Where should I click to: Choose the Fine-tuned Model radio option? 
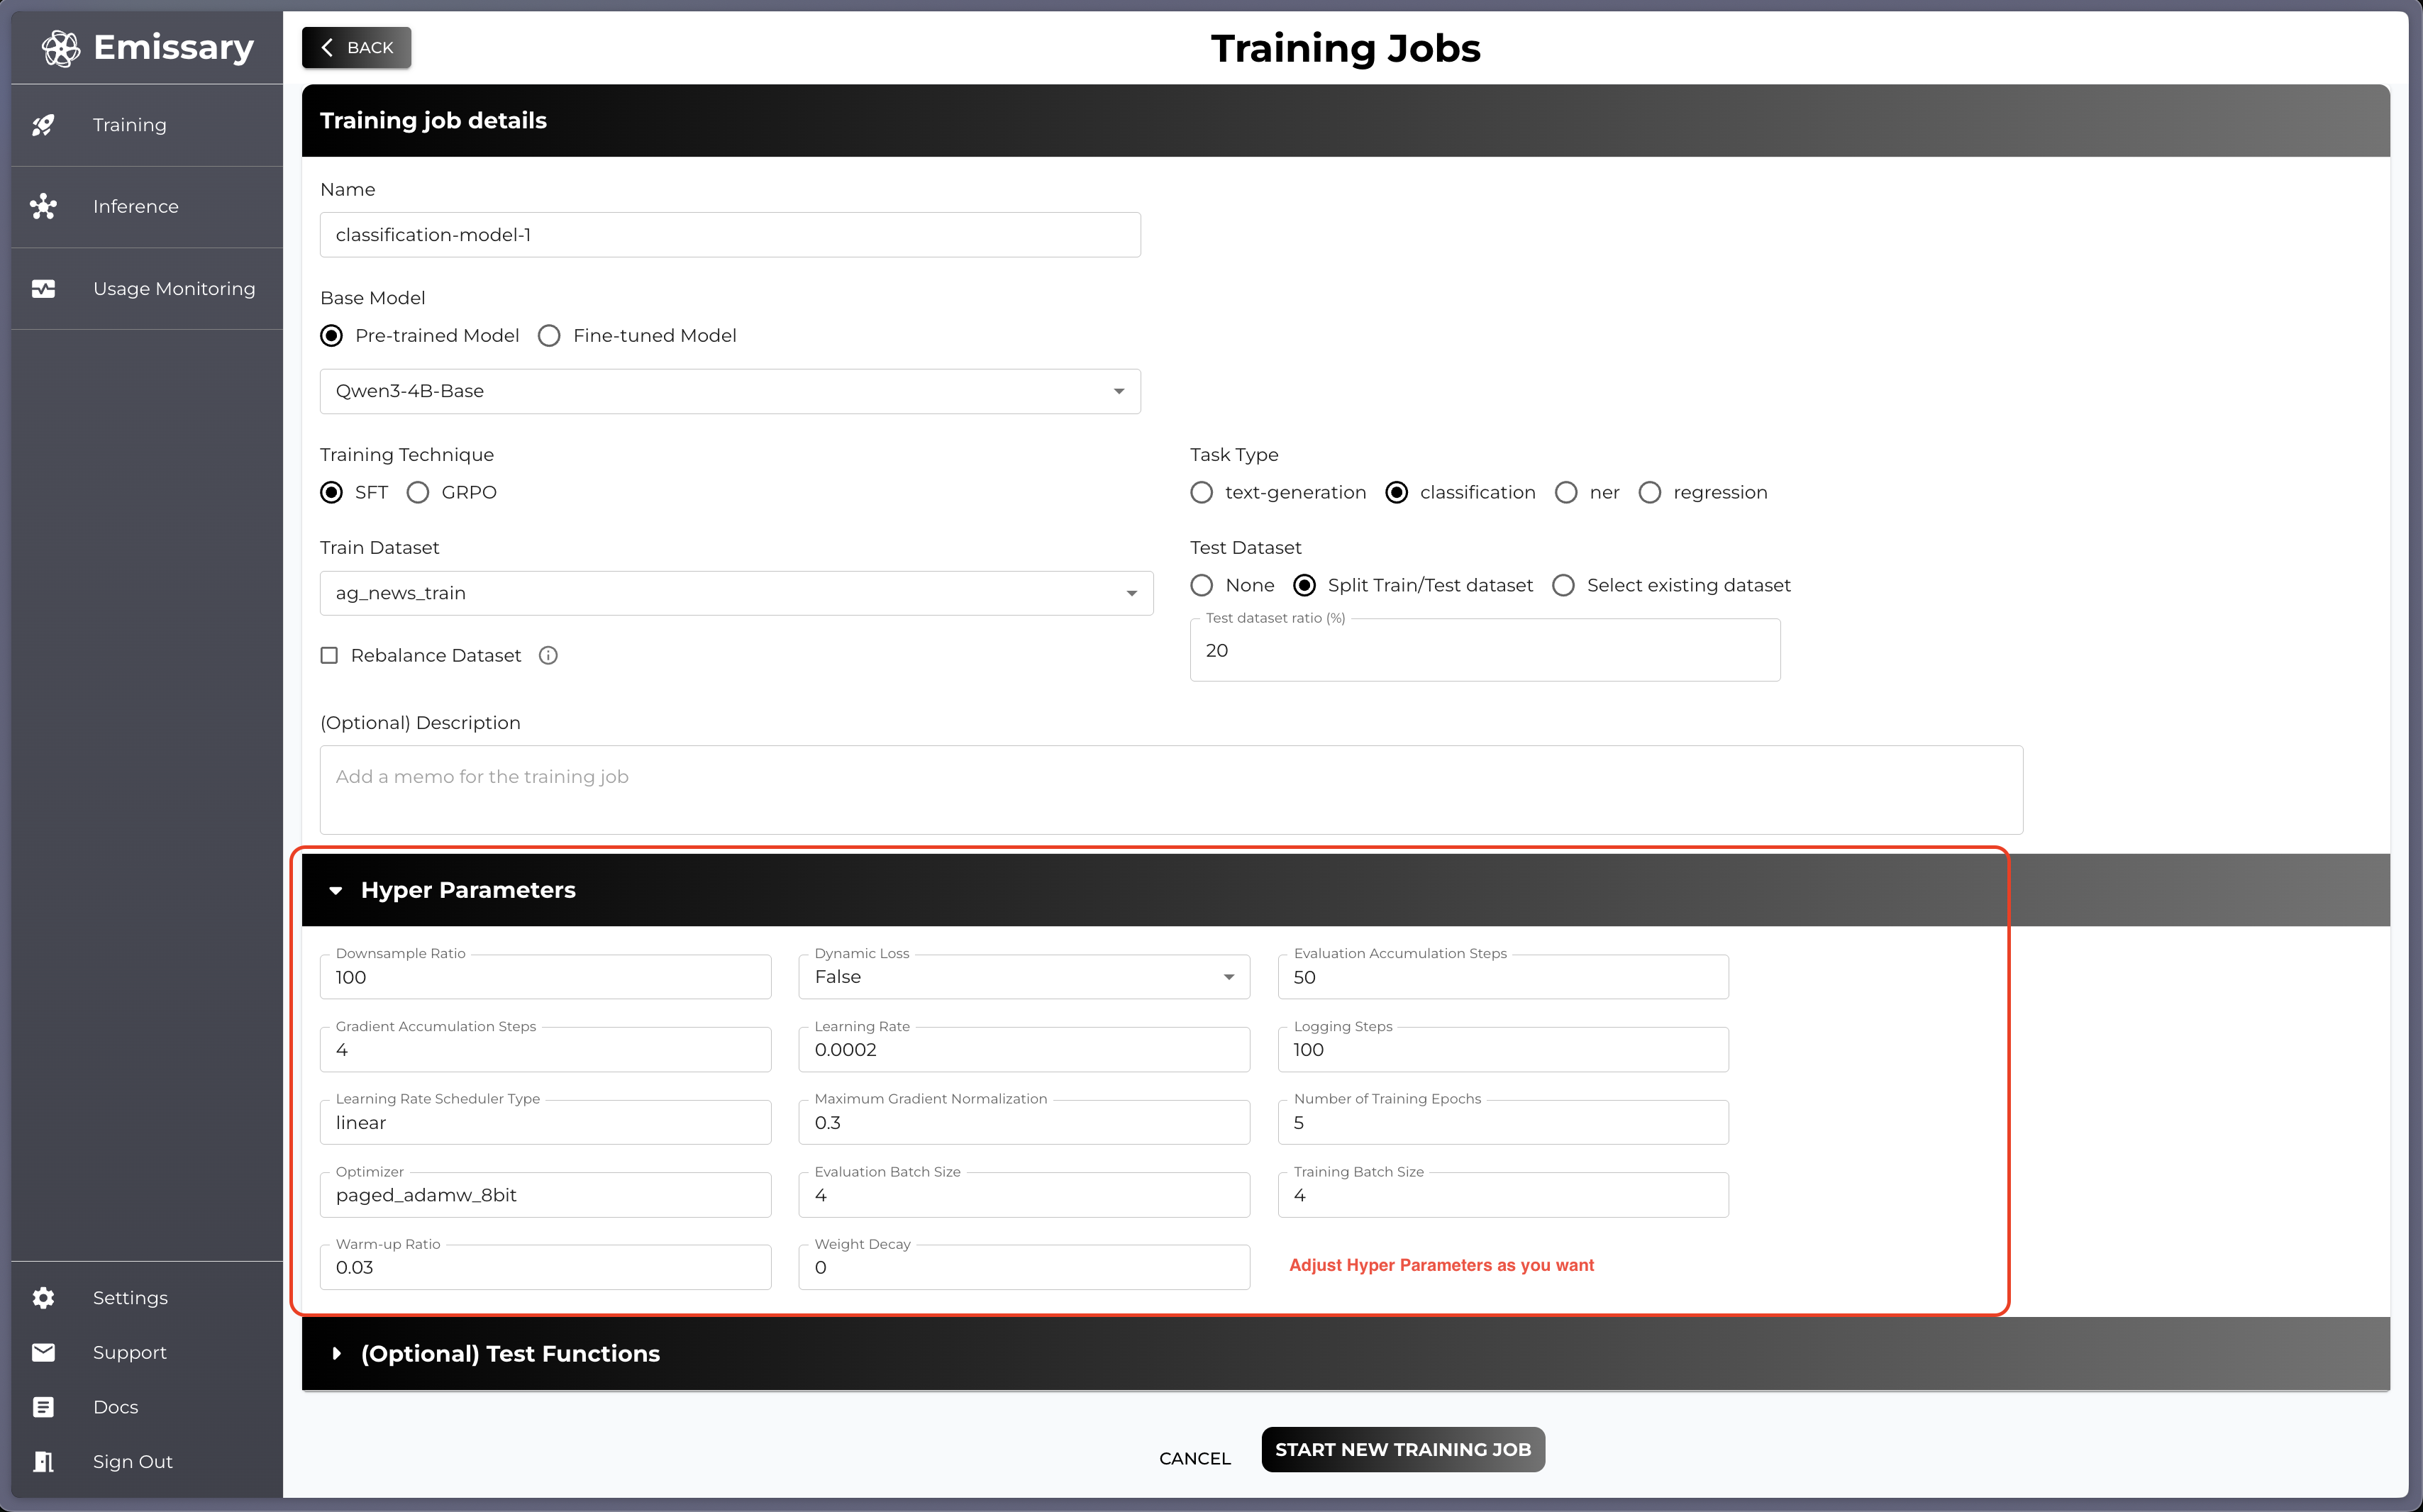point(549,336)
